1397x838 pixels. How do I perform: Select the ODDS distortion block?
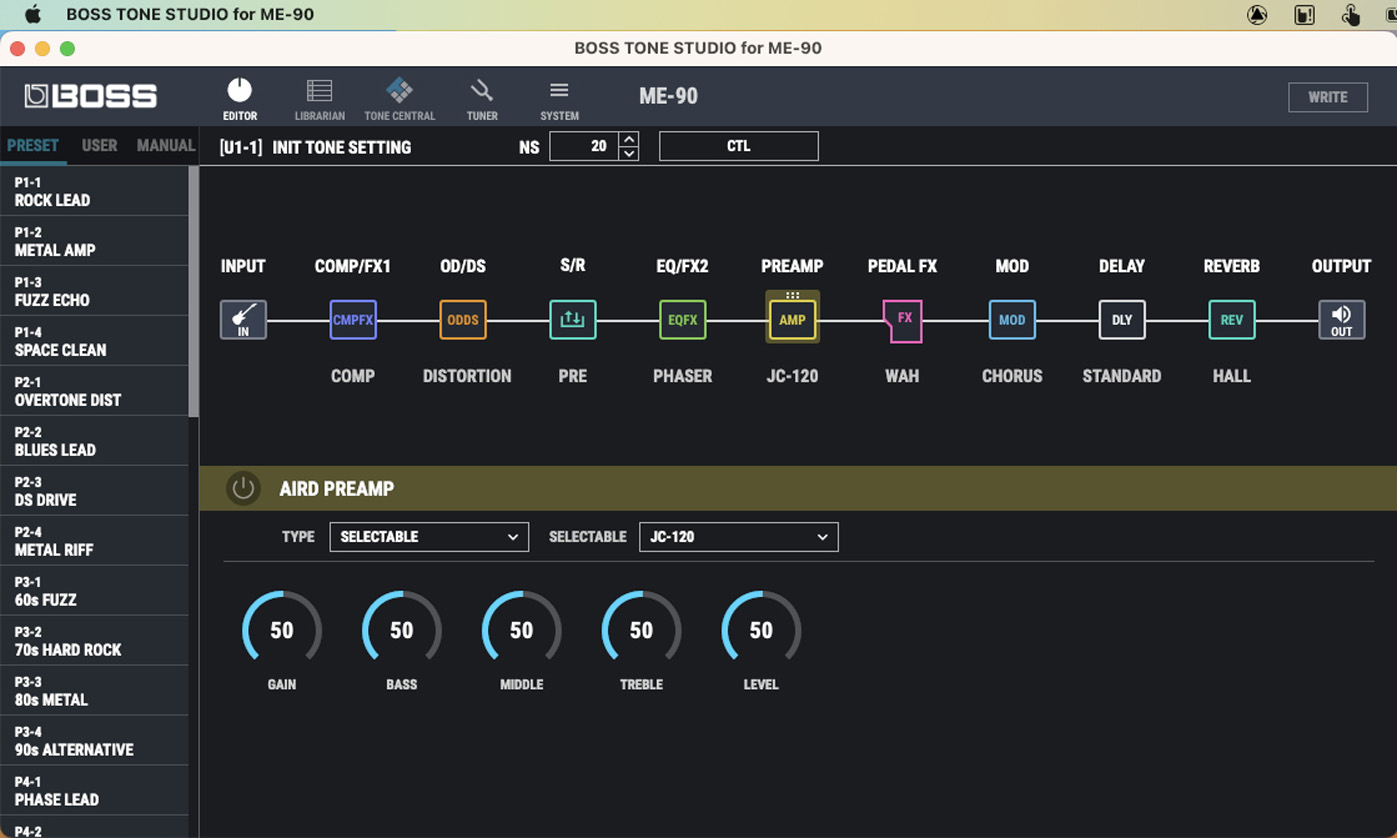pos(463,320)
